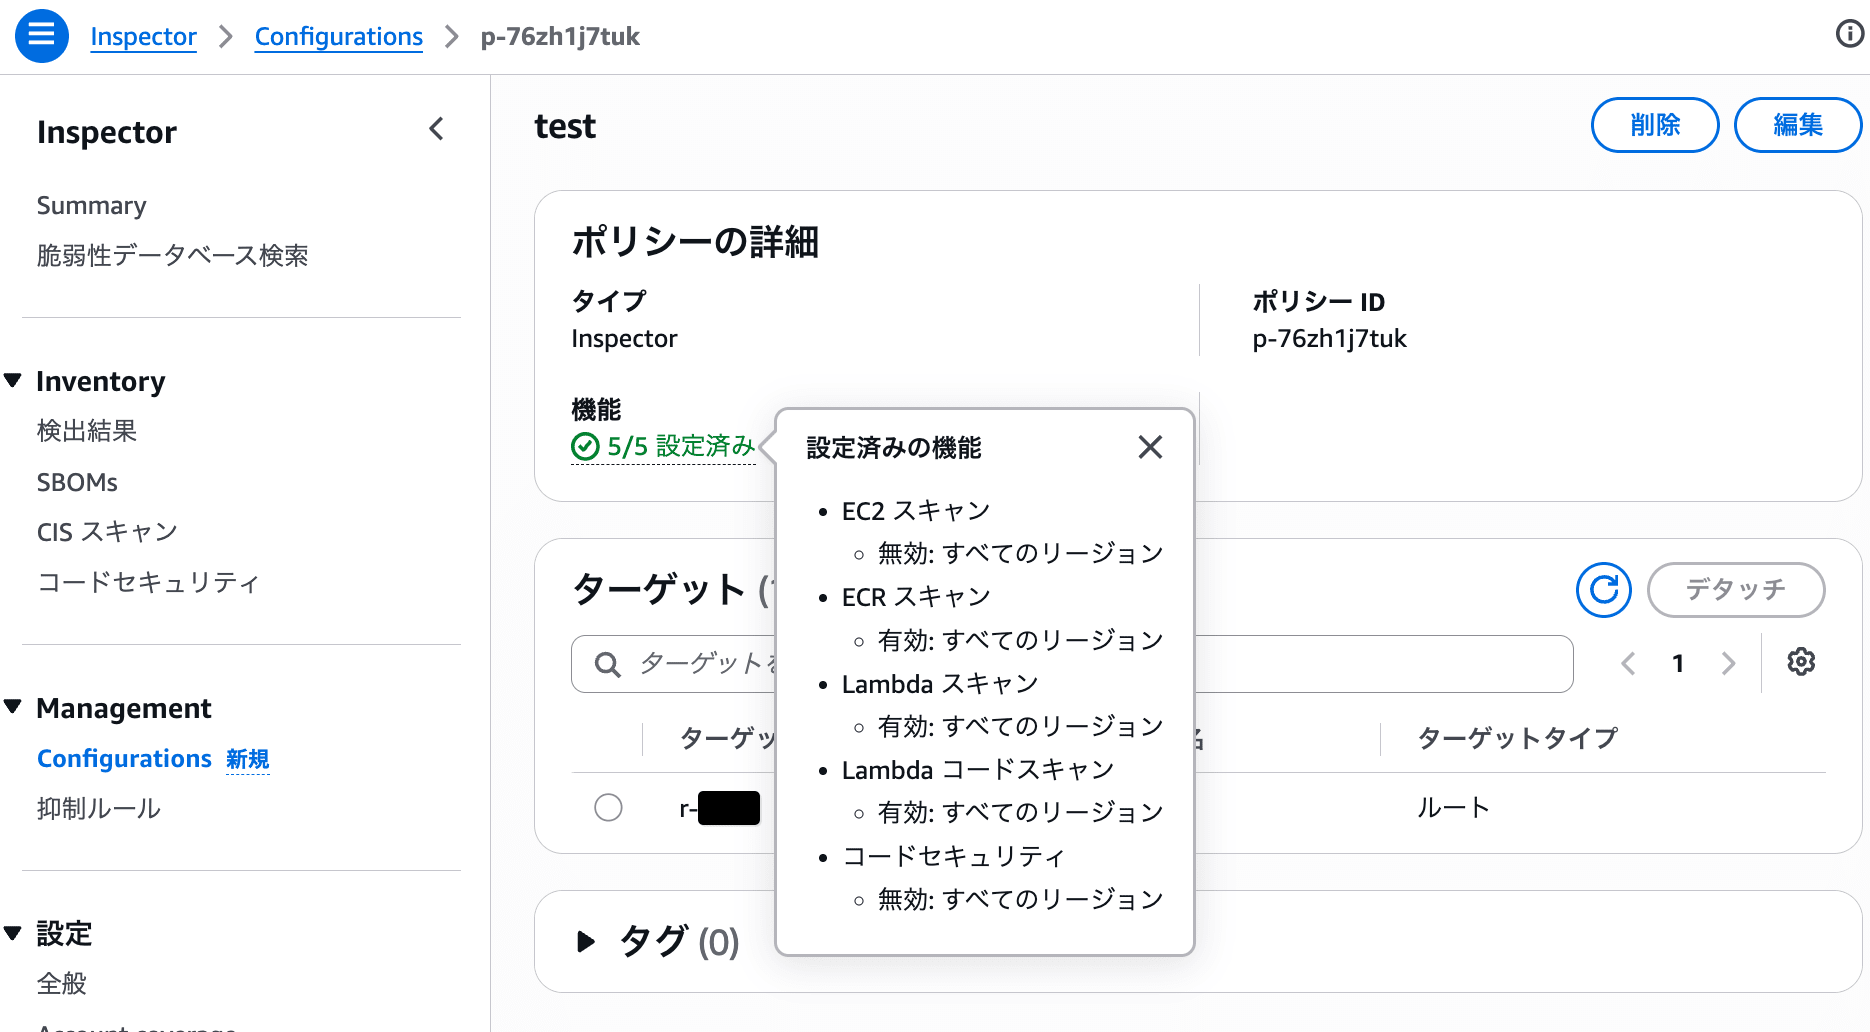Click the デタッチ button
Viewport: 1870px width, 1032px height.
pos(1736,590)
